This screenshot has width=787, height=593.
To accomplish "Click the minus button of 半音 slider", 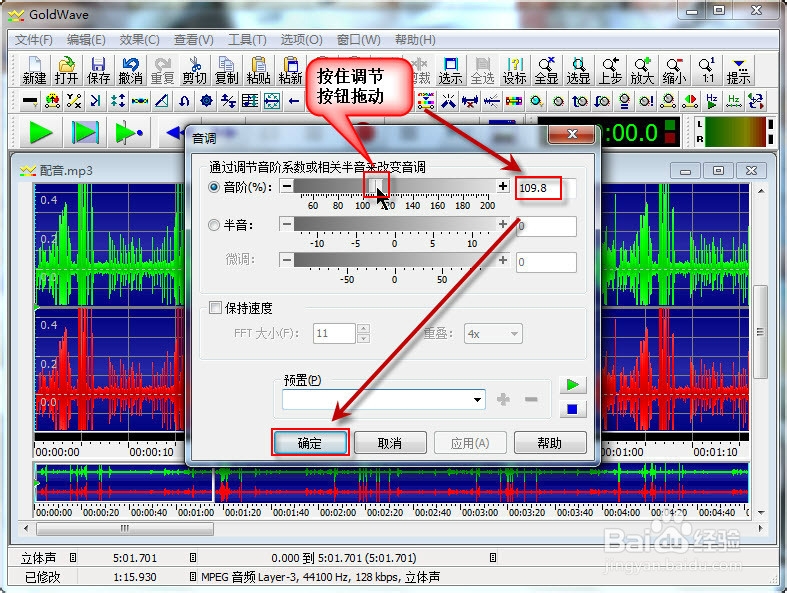I will tap(287, 224).
